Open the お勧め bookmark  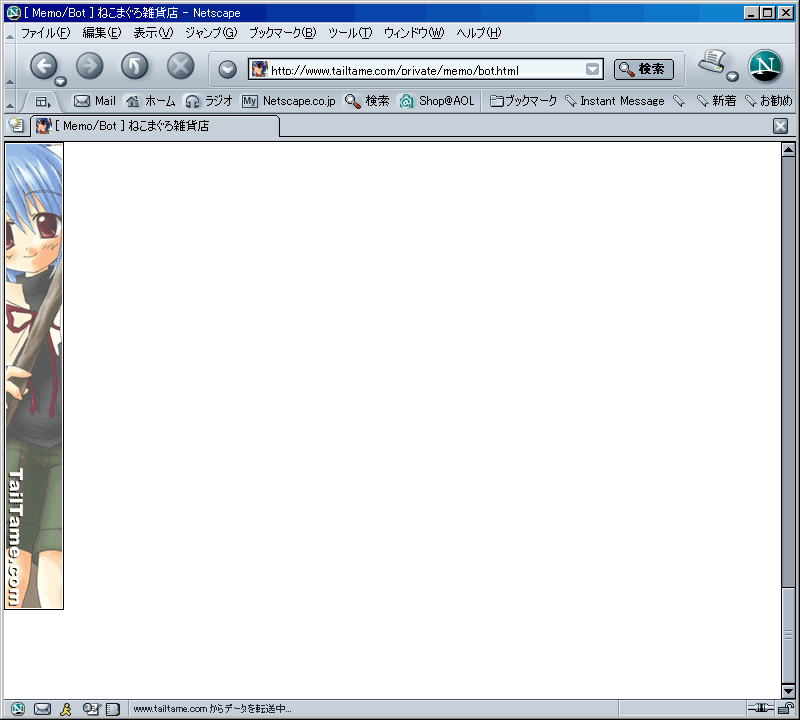click(x=768, y=101)
